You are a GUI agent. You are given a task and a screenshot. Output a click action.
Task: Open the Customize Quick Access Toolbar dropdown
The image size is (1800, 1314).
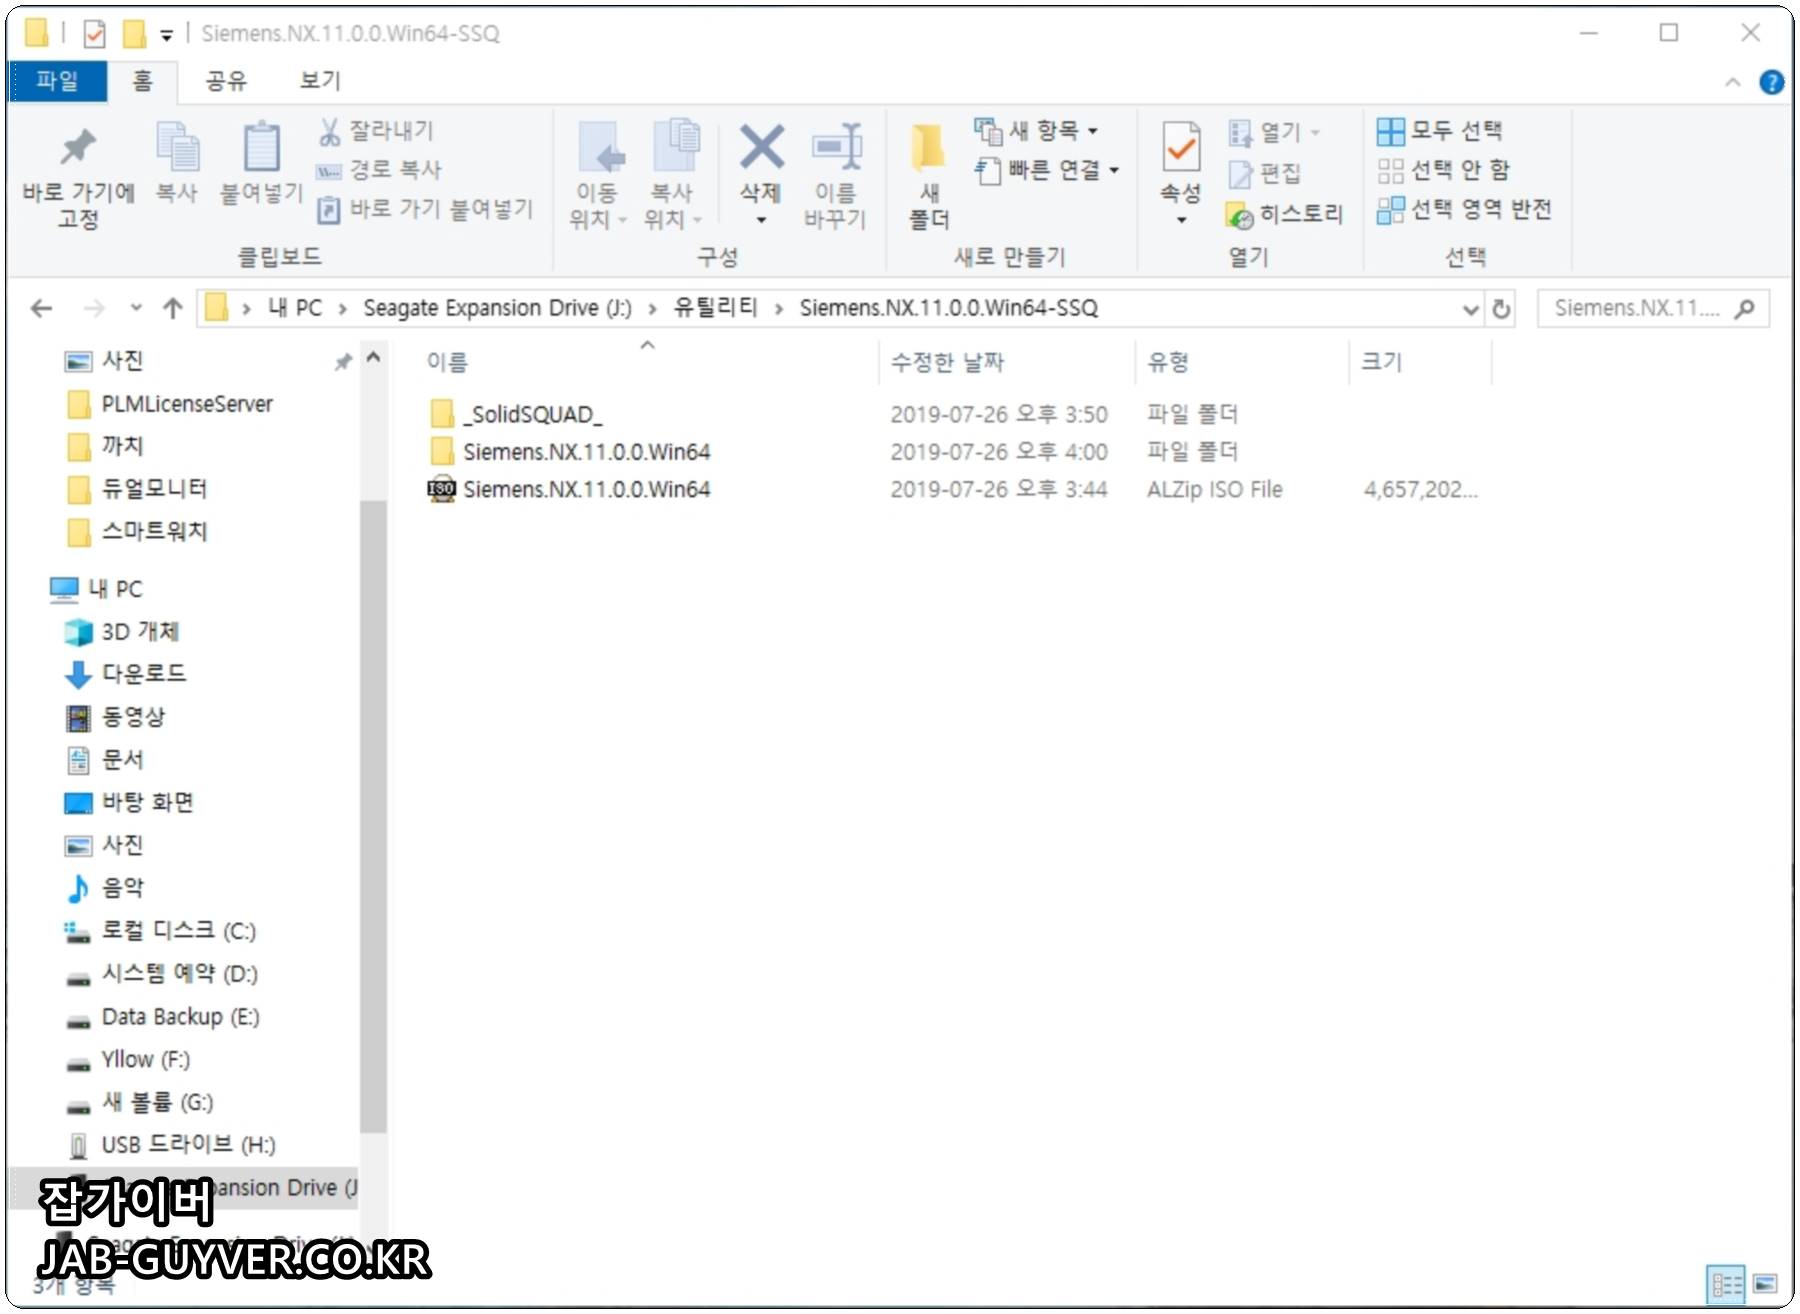(166, 35)
